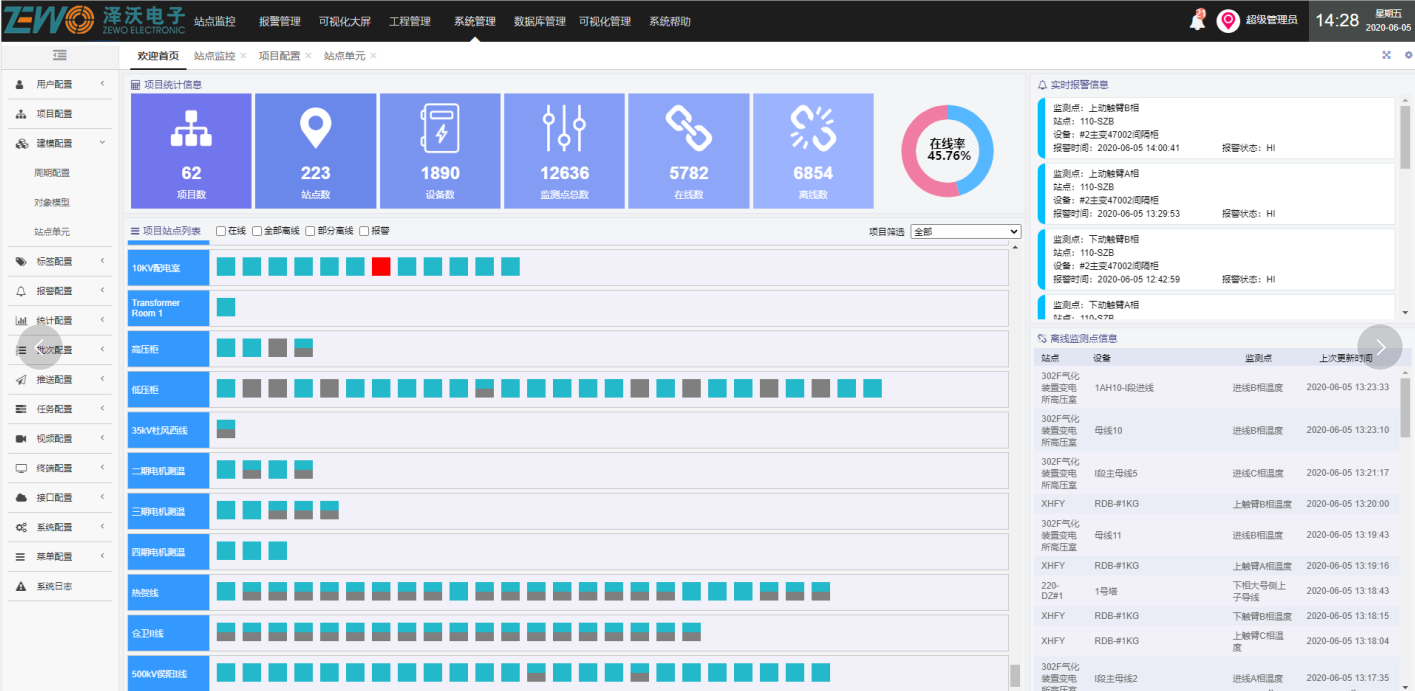1415x691 pixels.
Task: Click the alarm bell notification icon
Action: (1197, 21)
